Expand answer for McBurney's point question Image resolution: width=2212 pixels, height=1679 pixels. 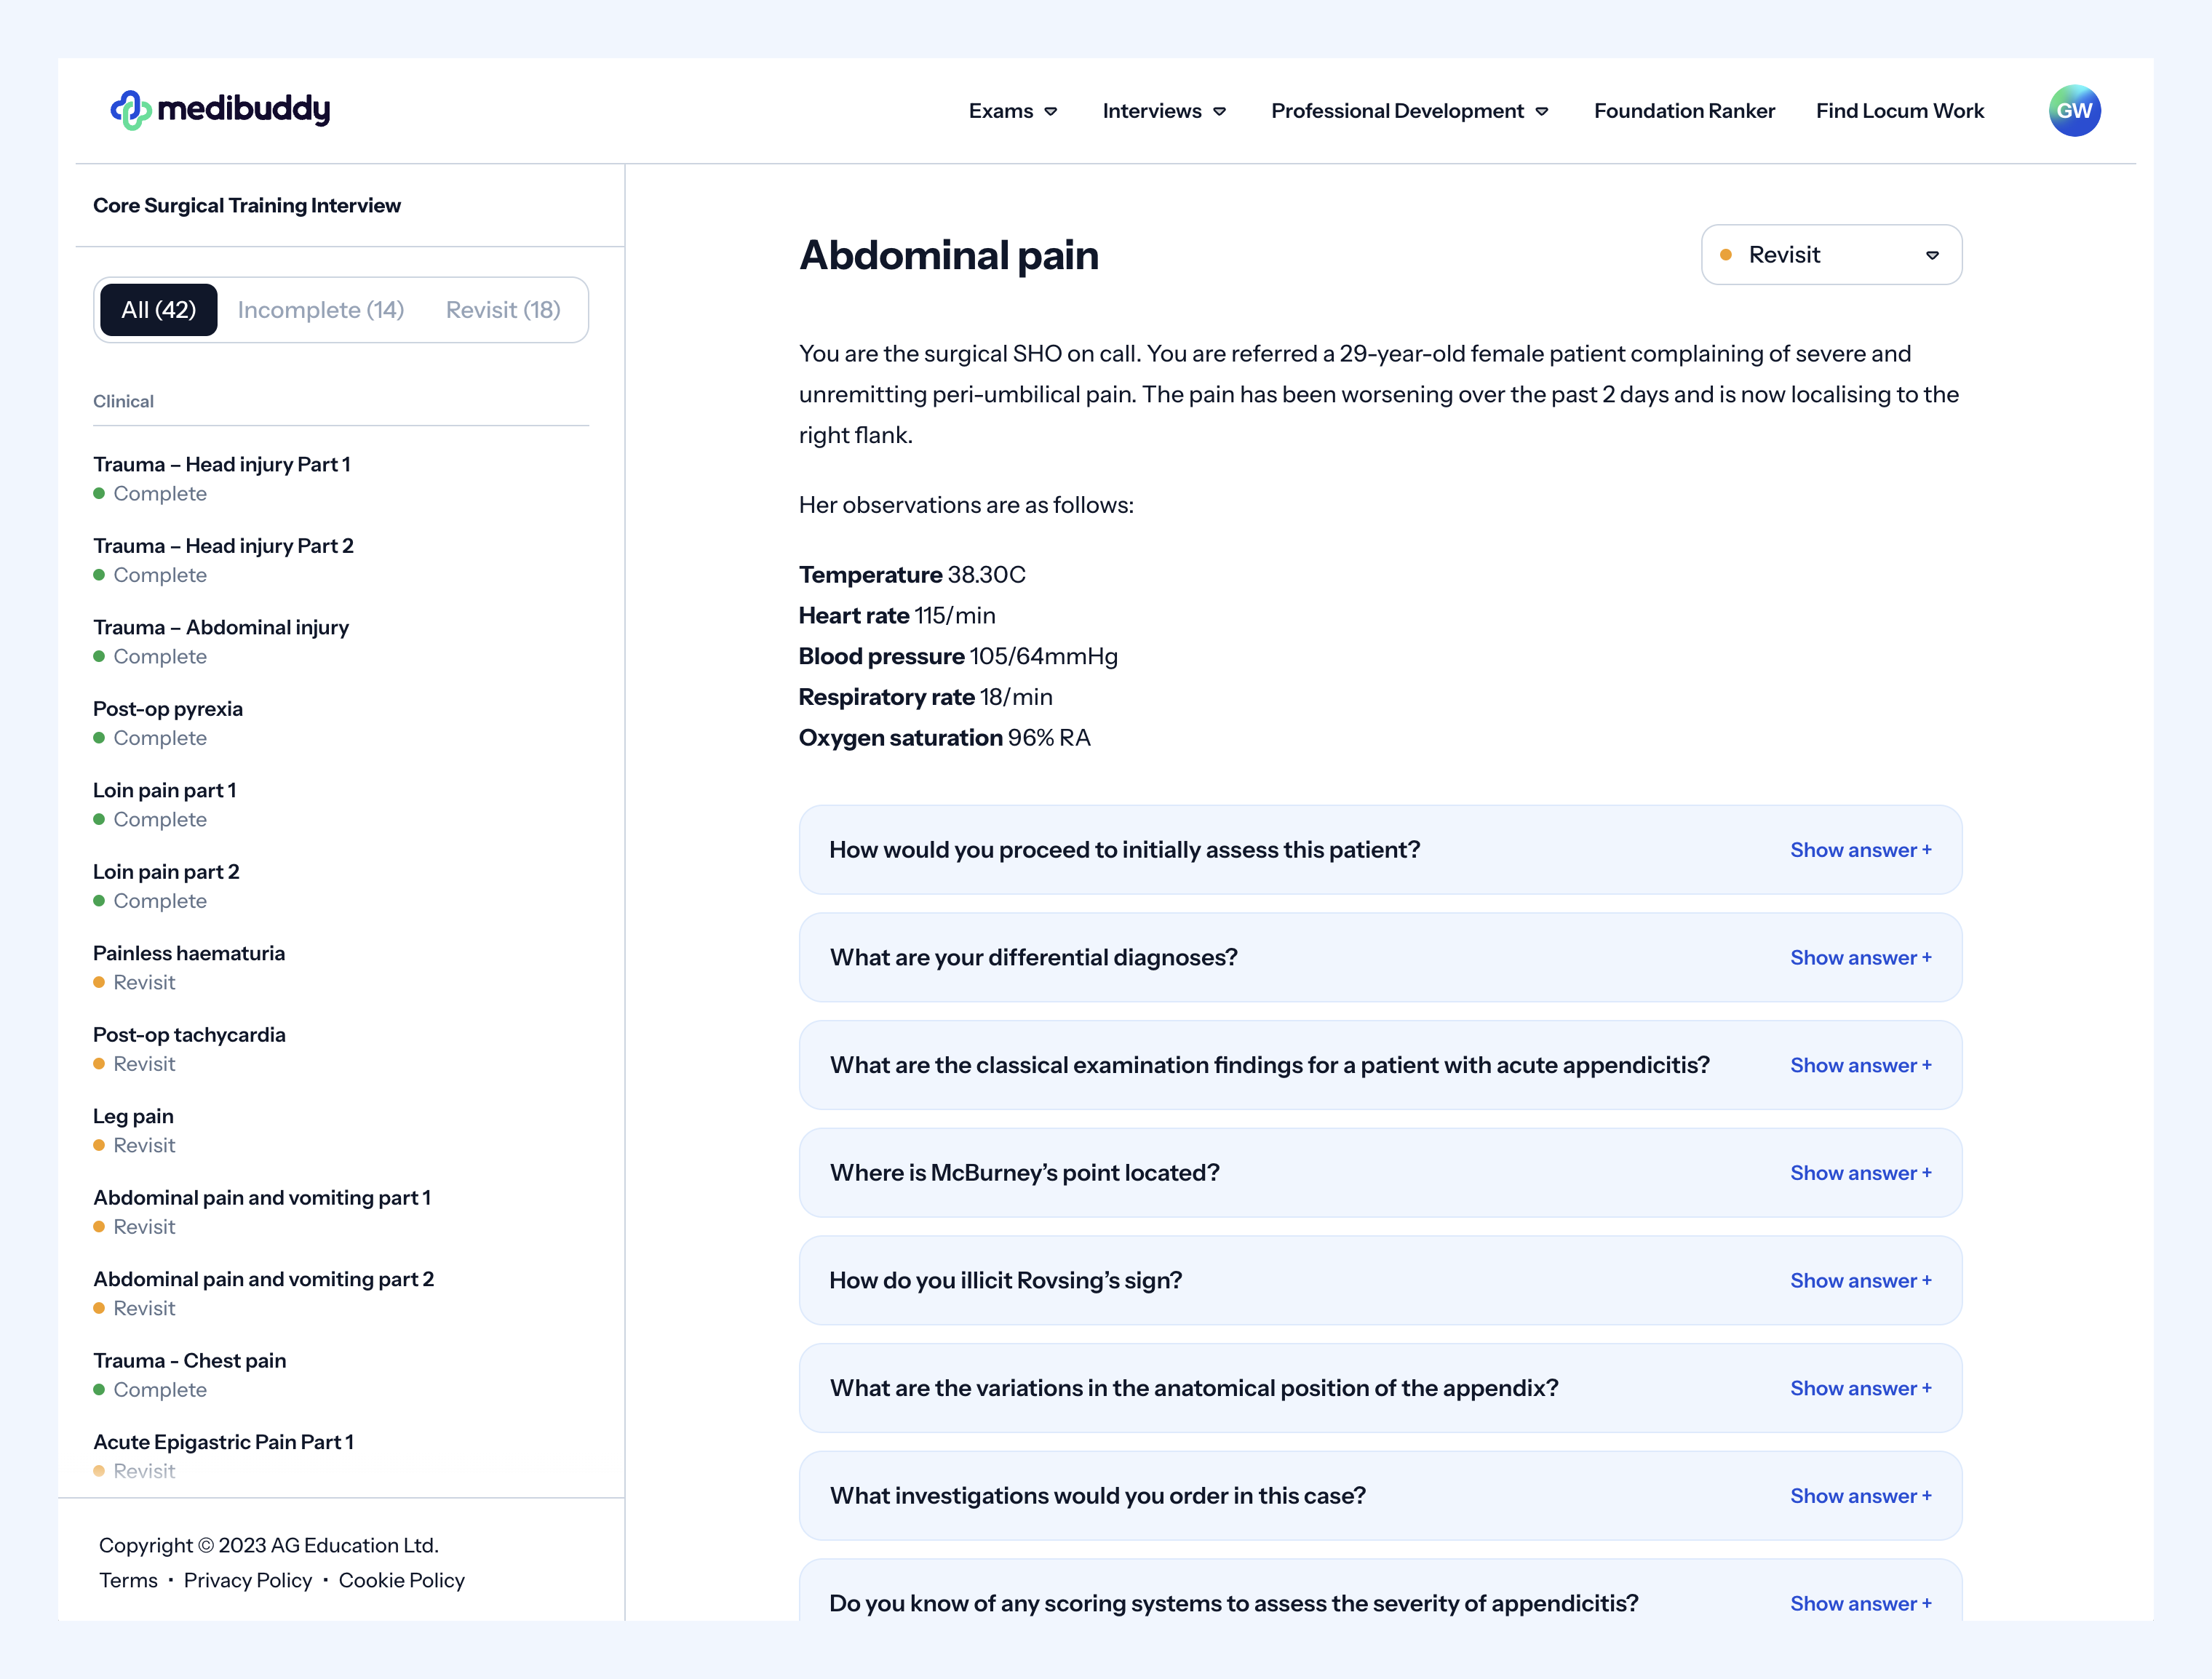[x=1860, y=1173]
